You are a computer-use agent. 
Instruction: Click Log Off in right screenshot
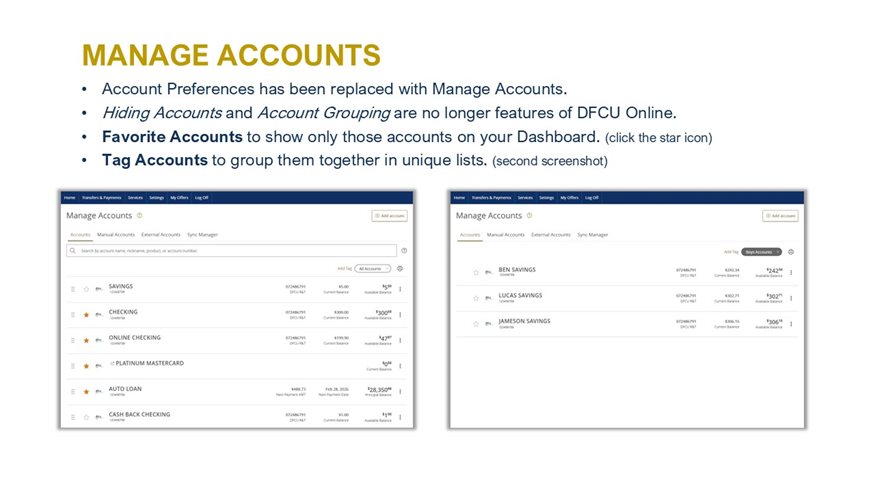tap(592, 197)
